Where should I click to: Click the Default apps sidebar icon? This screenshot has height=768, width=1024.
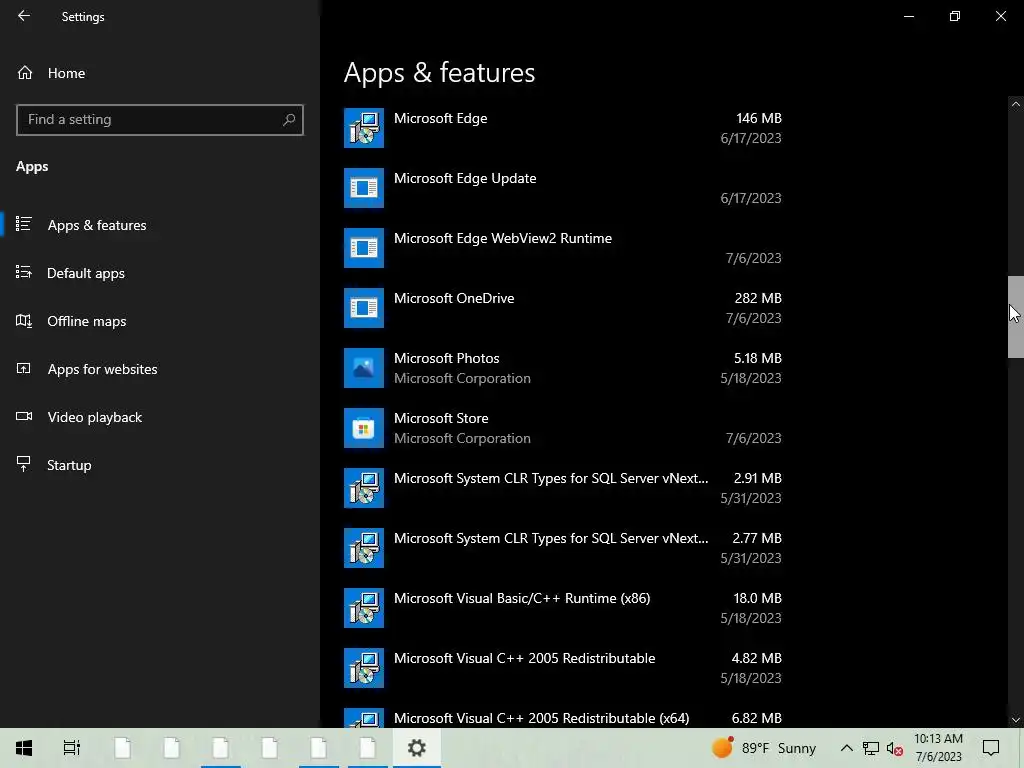click(24, 272)
